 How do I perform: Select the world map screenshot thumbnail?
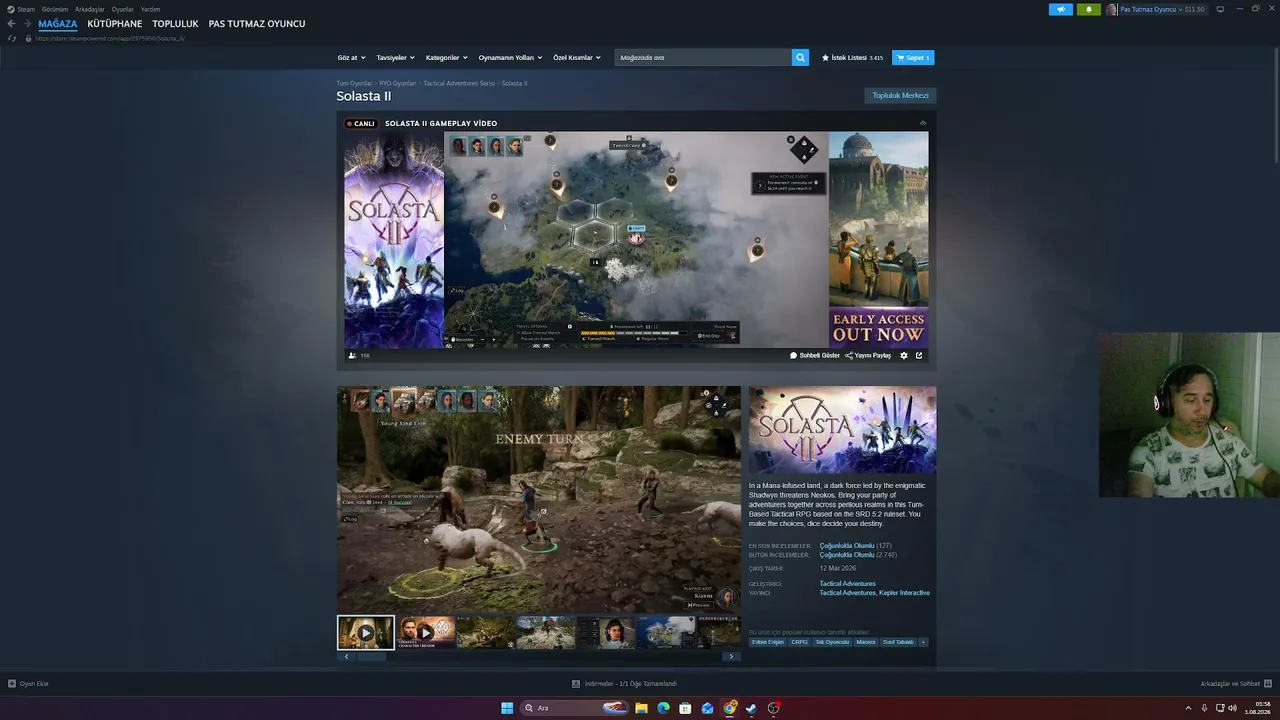coord(666,632)
